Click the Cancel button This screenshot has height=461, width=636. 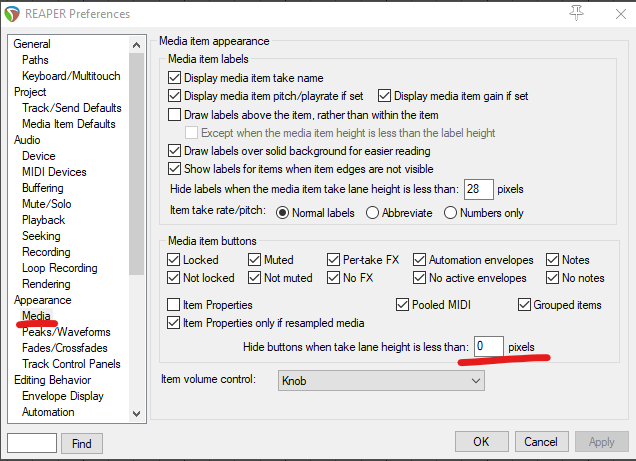[x=541, y=442]
